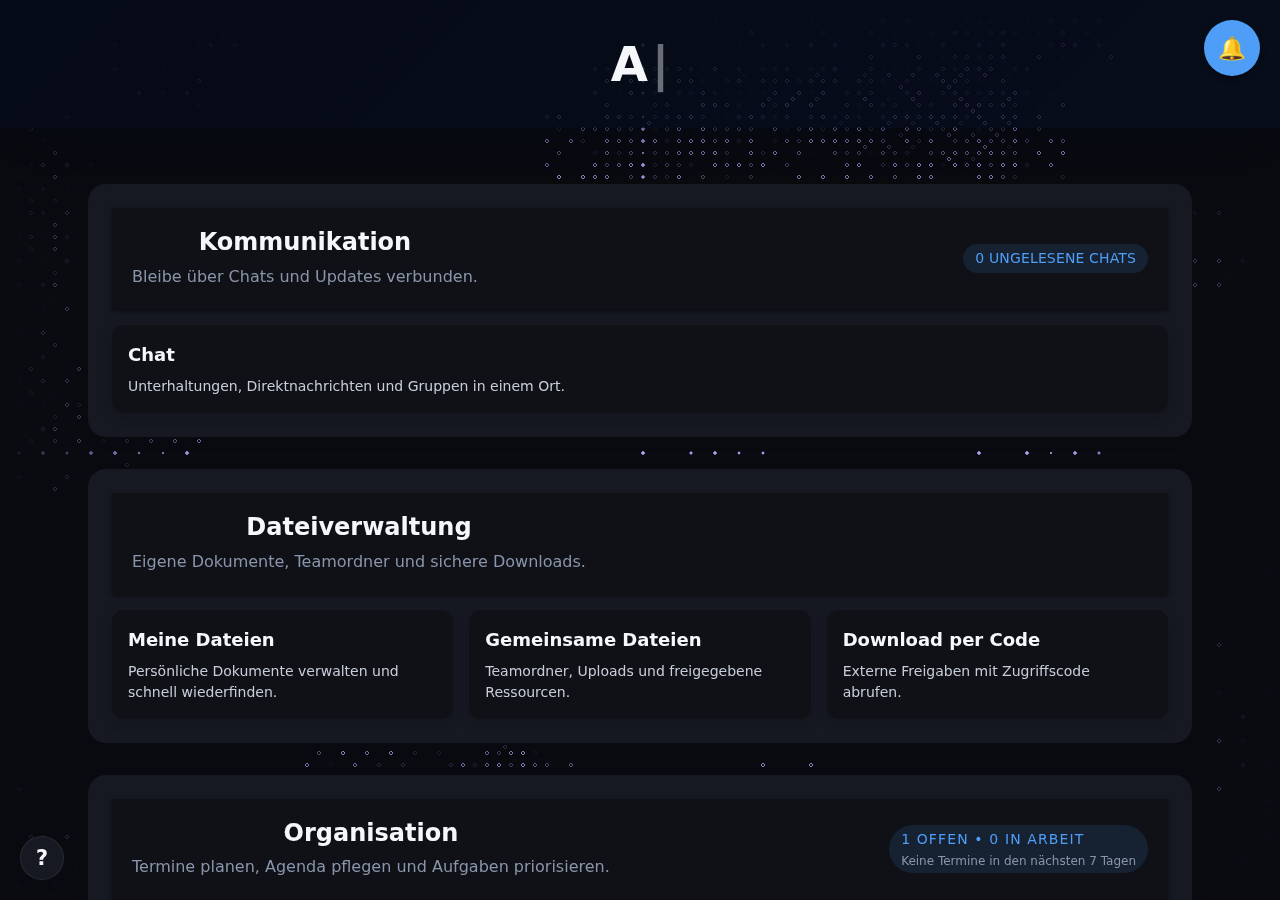Select the Dateiverwaltung section icon
The height and width of the screenshot is (900, 1280).
213,527
